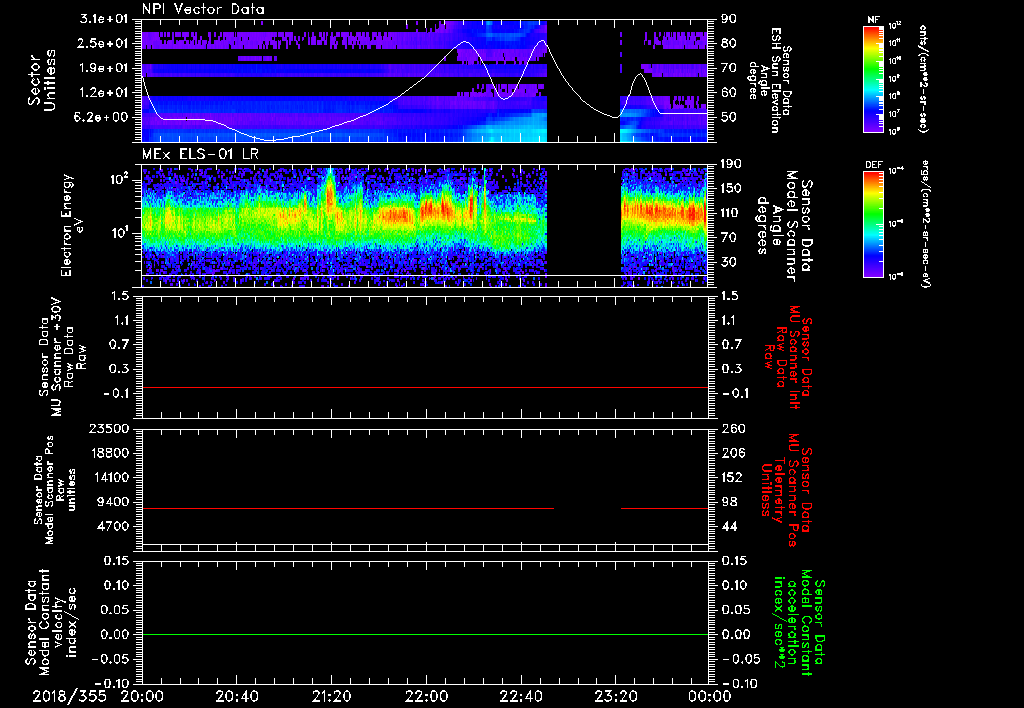This screenshot has width=1024, height=708.
Task: Click the 206 telemetry position tick
Action: coord(732,453)
